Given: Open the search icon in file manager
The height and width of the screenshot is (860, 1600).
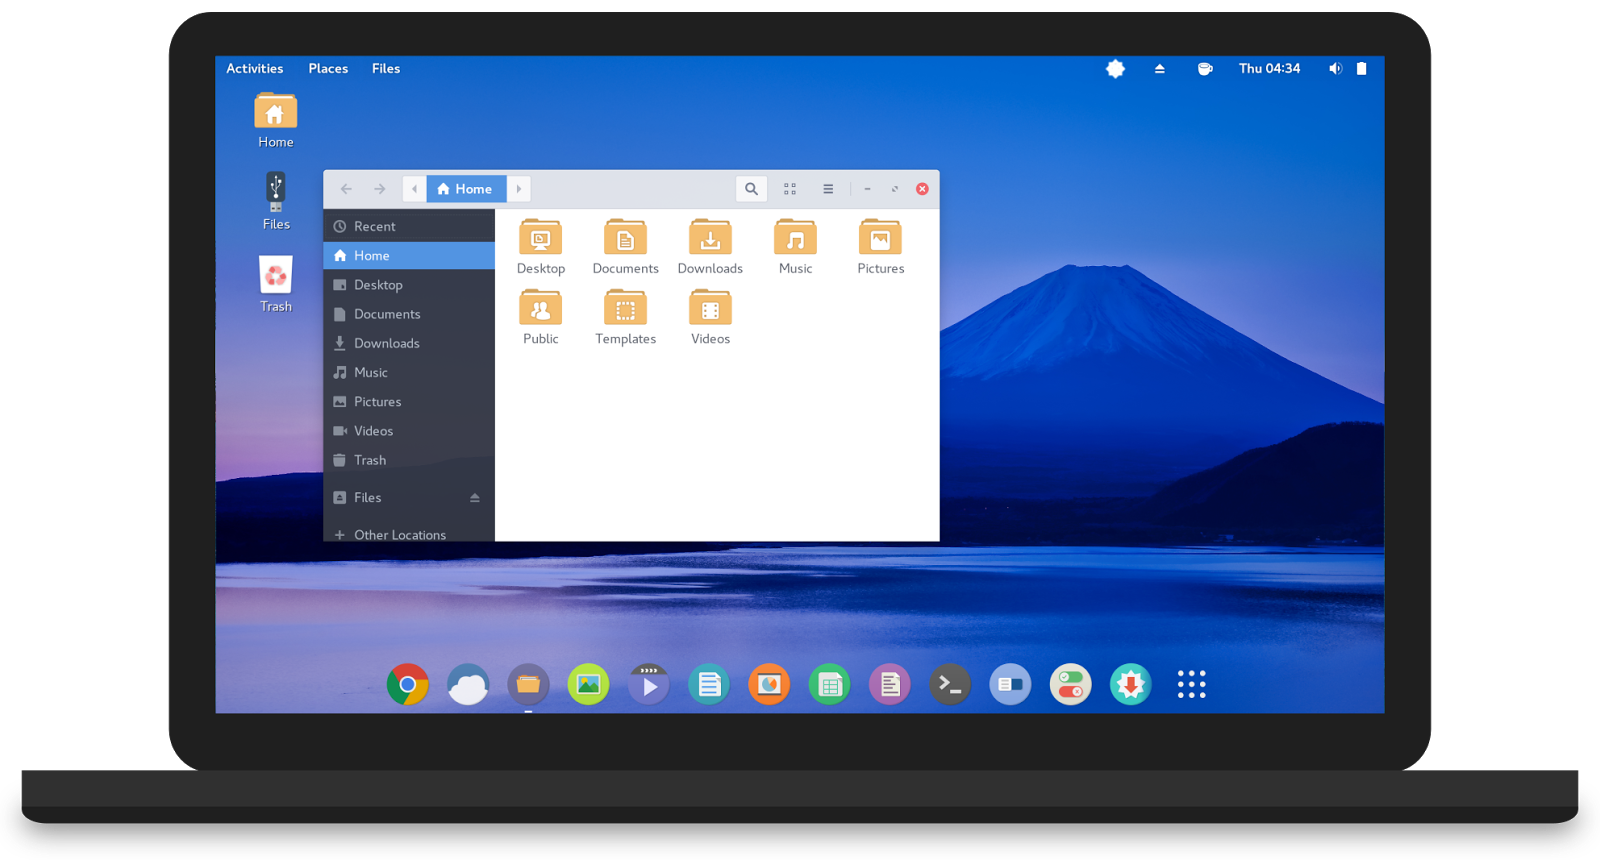Looking at the screenshot, I should click(x=751, y=189).
